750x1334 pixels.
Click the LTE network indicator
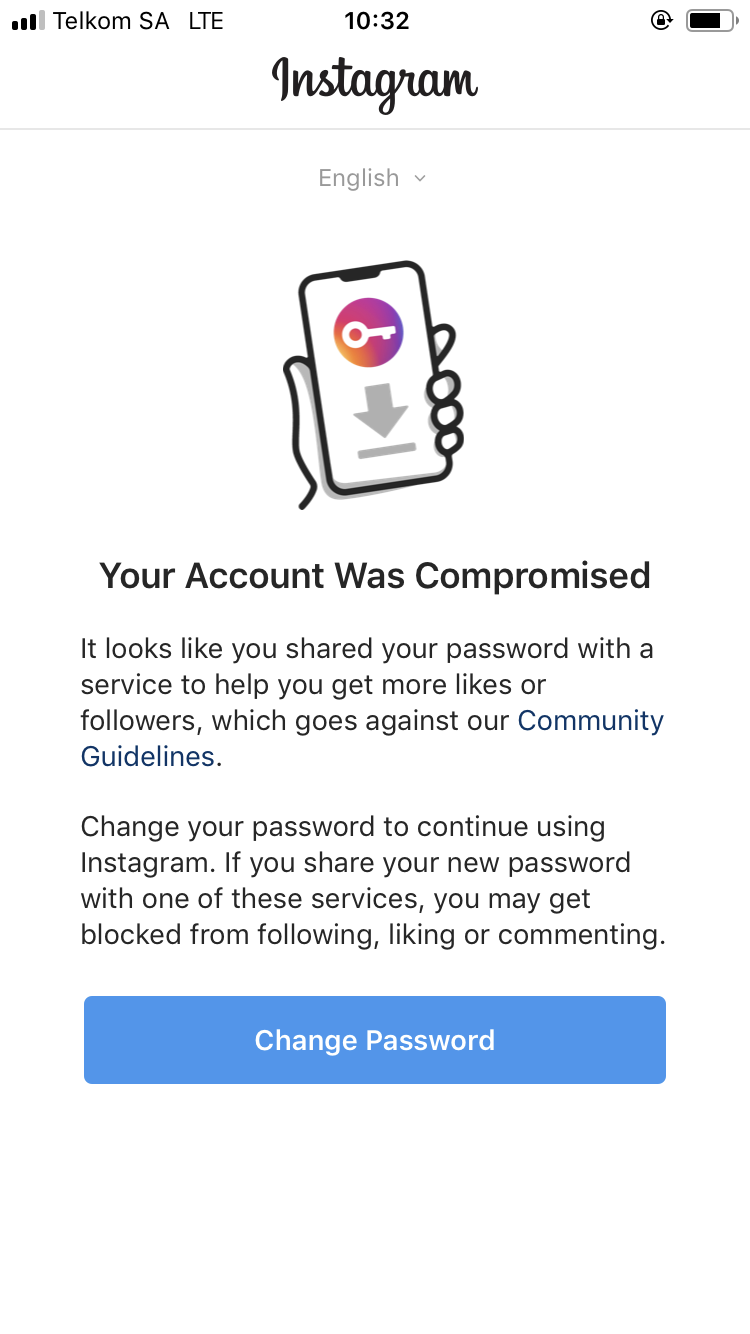(x=206, y=20)
